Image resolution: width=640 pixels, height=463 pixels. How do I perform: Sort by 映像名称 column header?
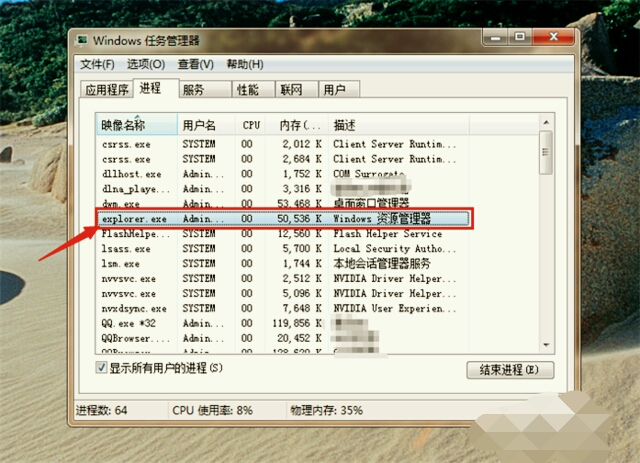click(x=137, y=125)
